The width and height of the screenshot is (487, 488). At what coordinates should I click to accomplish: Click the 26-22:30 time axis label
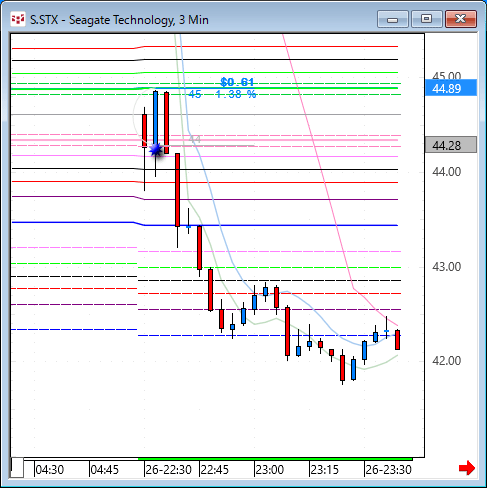[169, 470]
